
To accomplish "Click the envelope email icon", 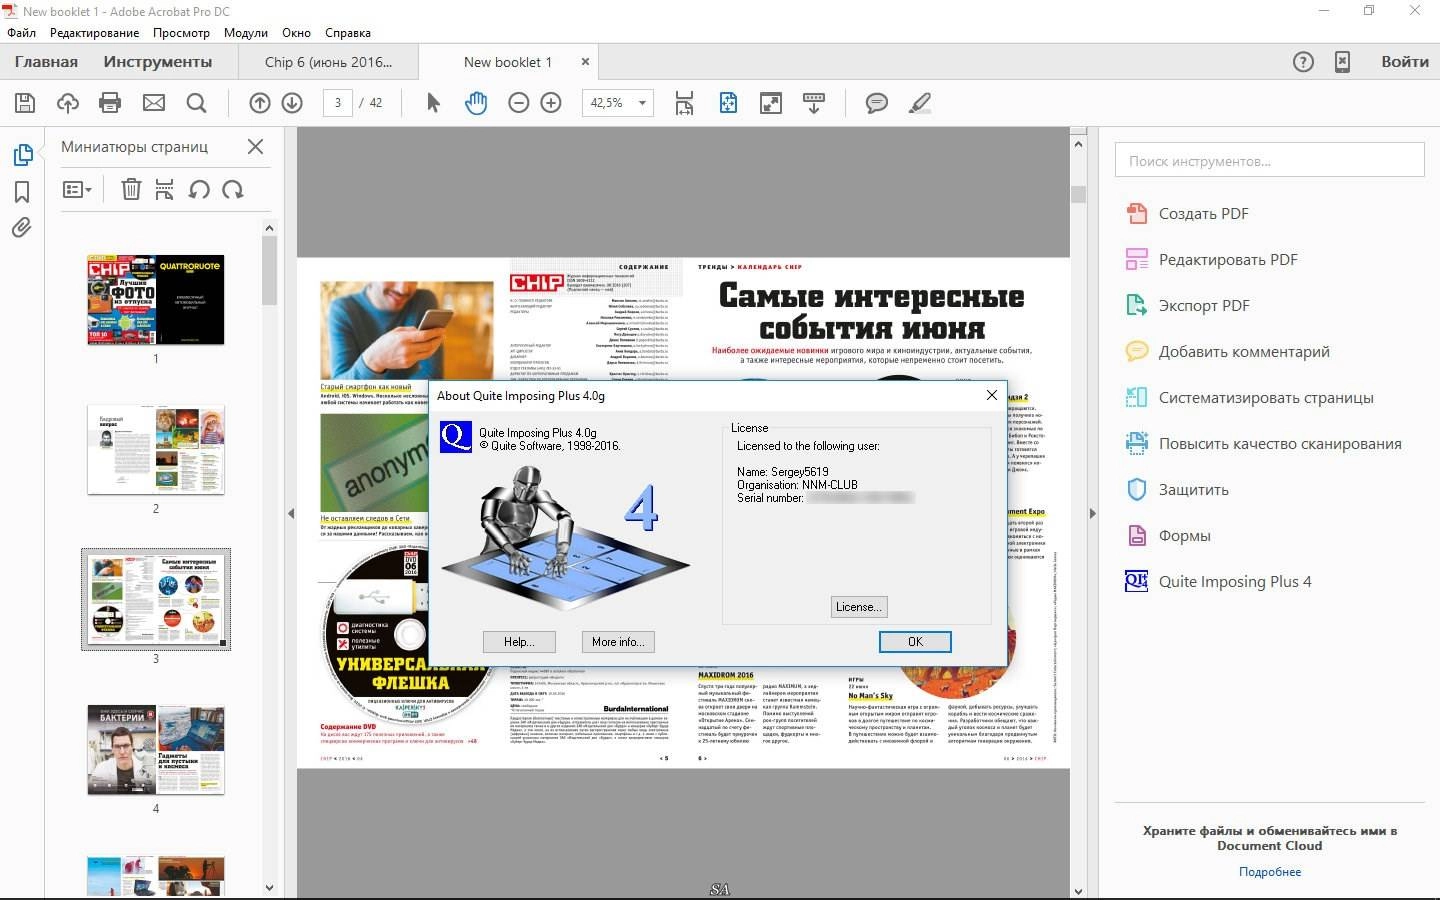I will point(154,103).
